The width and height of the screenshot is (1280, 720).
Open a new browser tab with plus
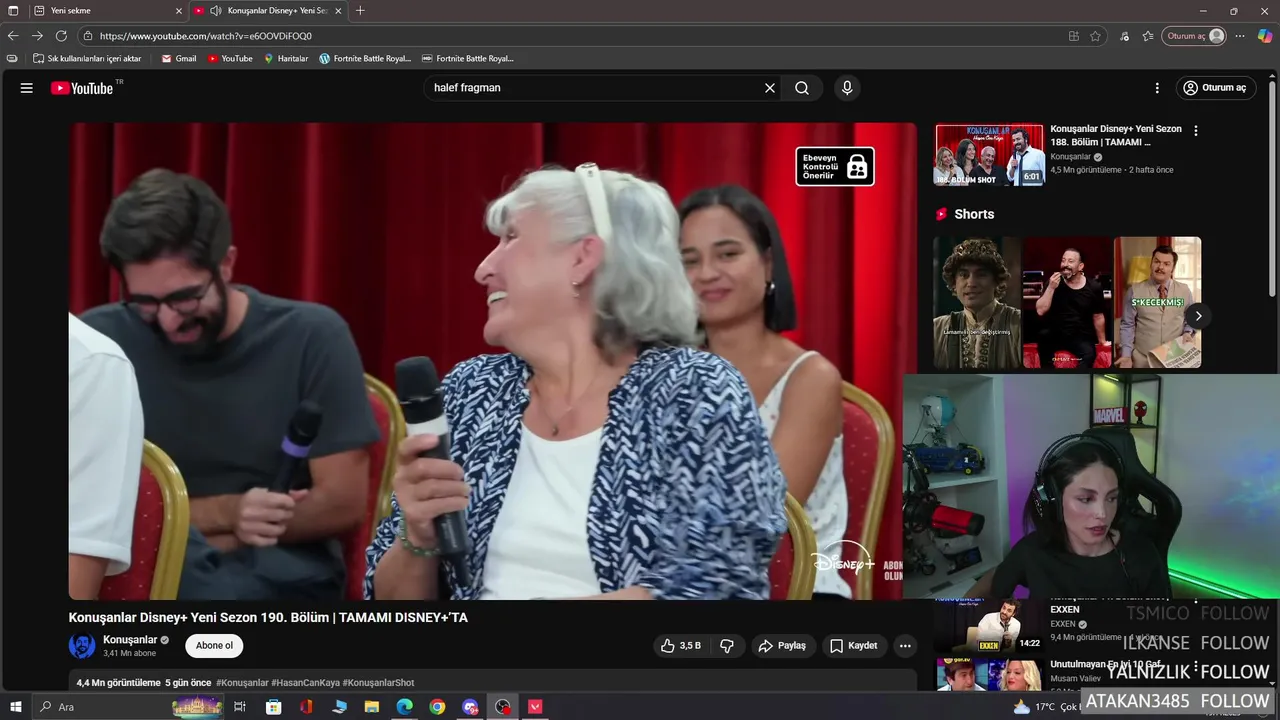pos(360,11)
